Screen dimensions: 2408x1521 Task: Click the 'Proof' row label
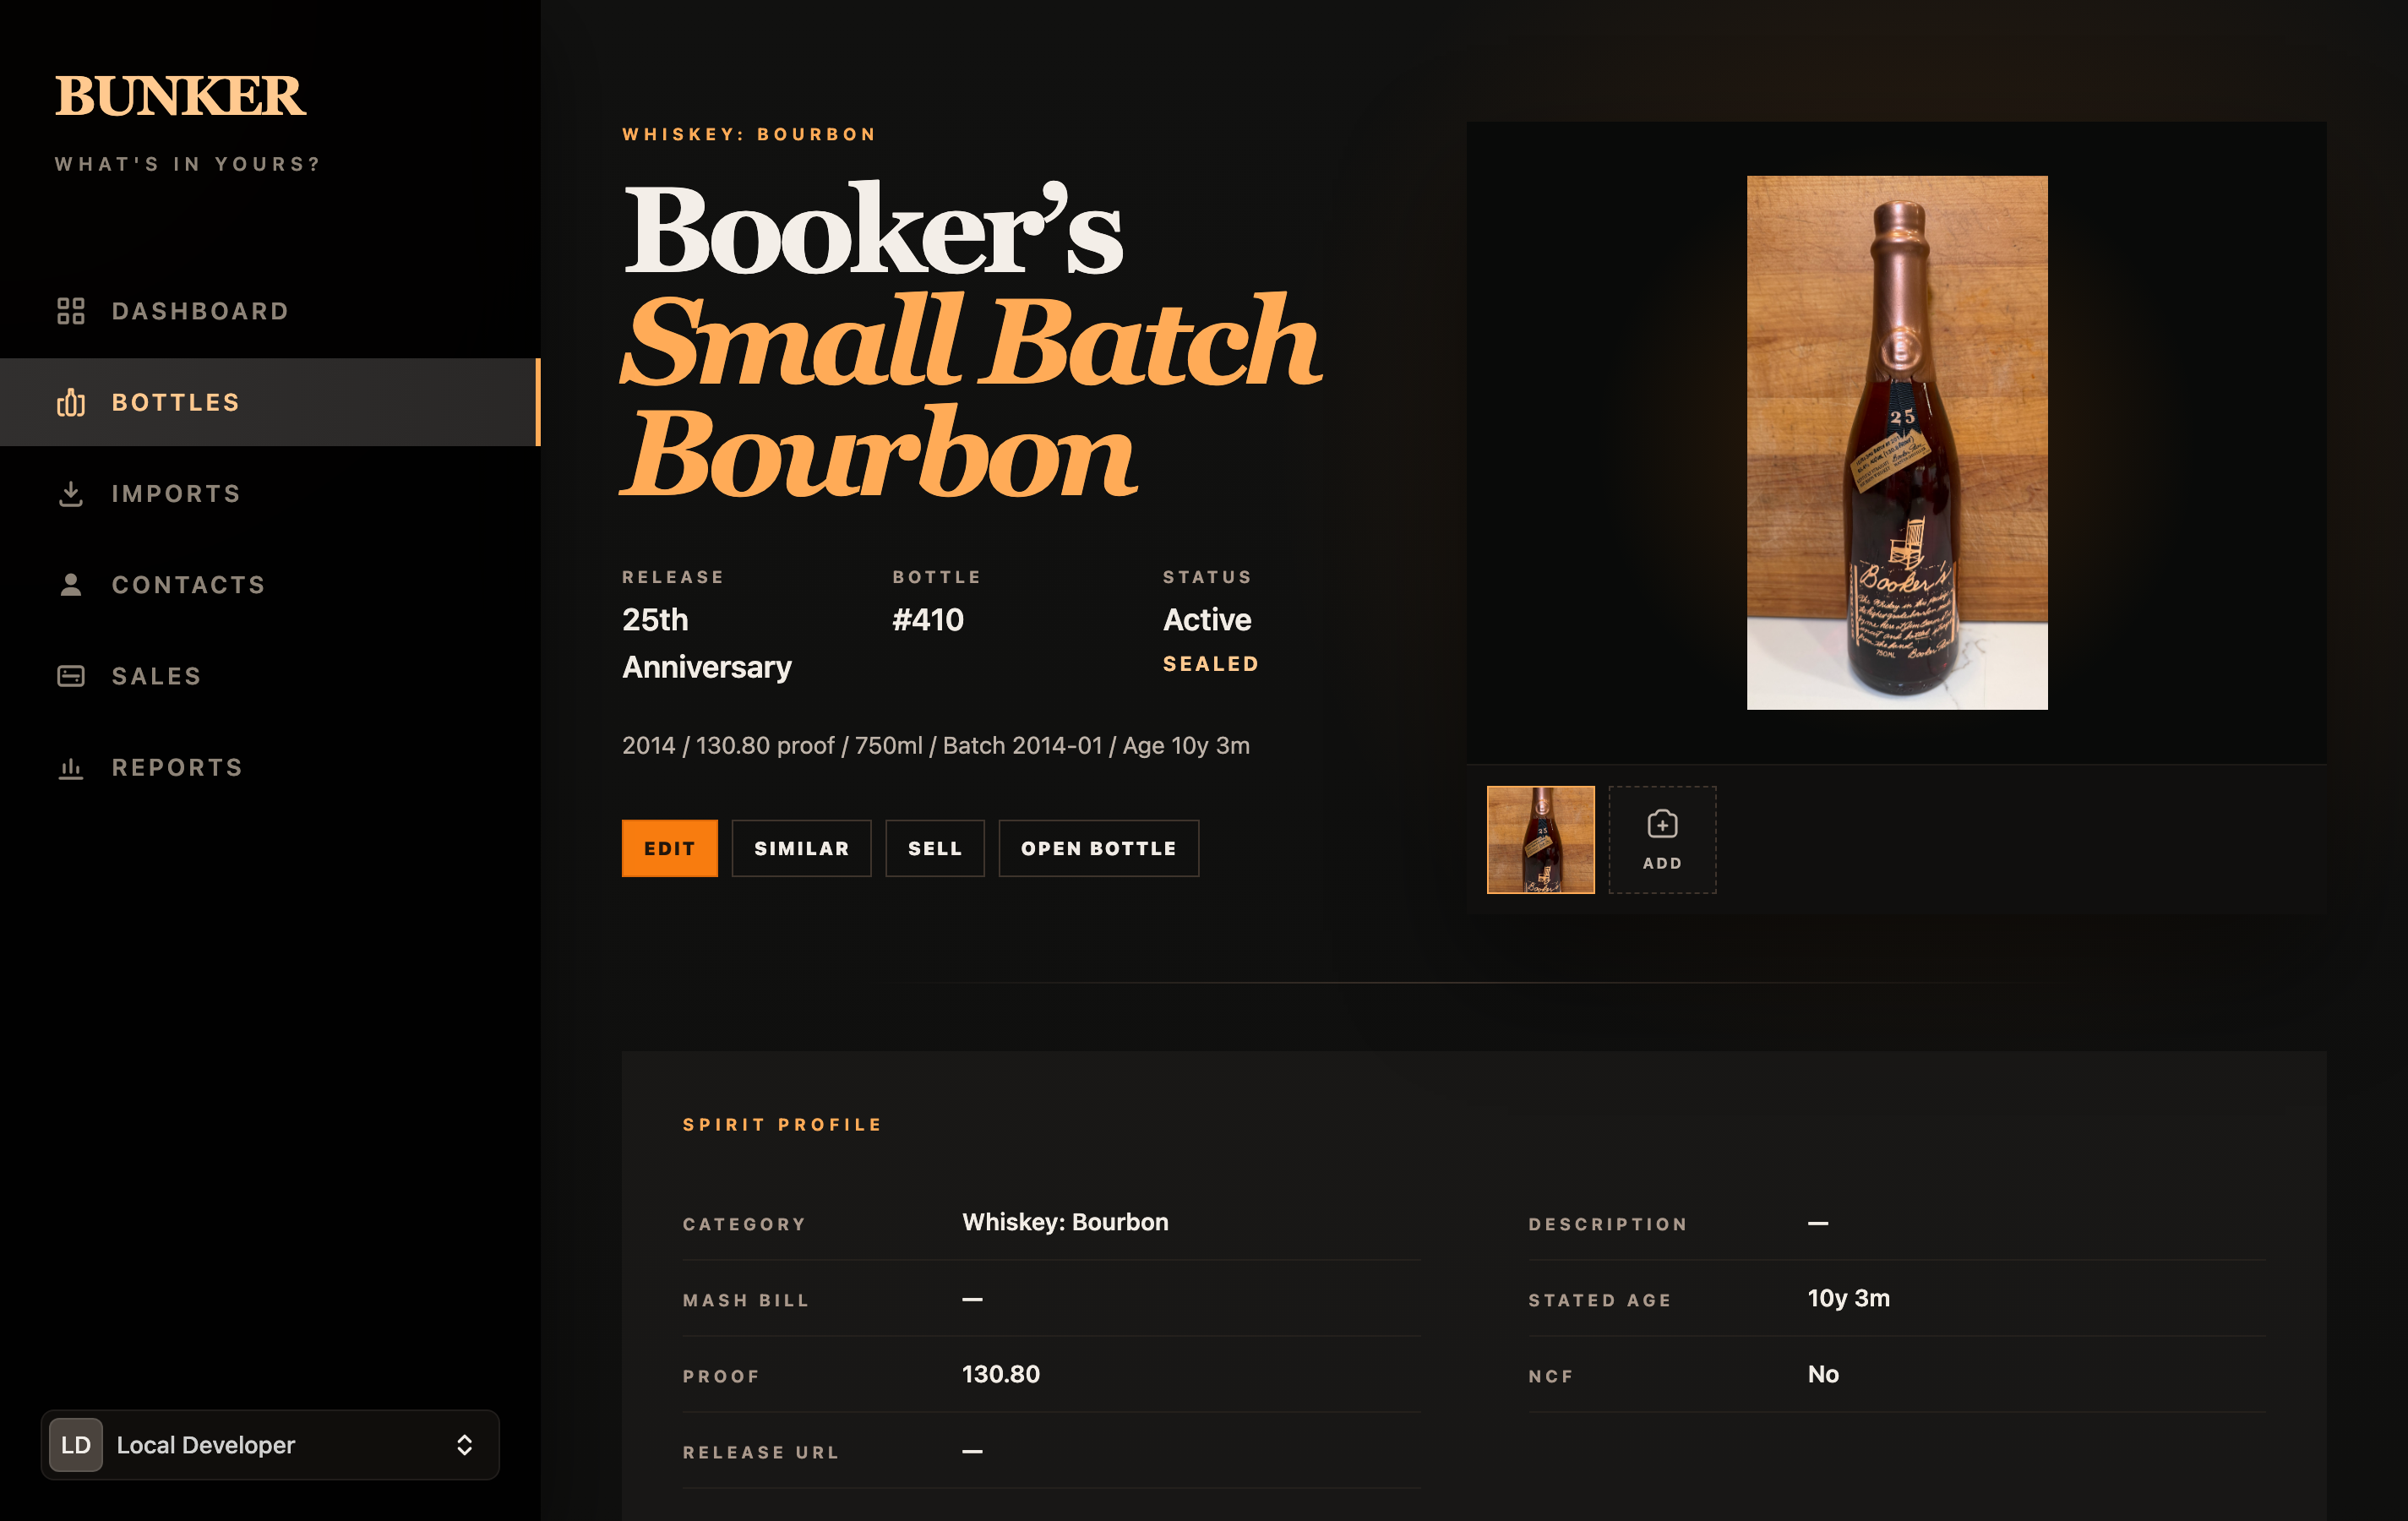[721, 1377]
